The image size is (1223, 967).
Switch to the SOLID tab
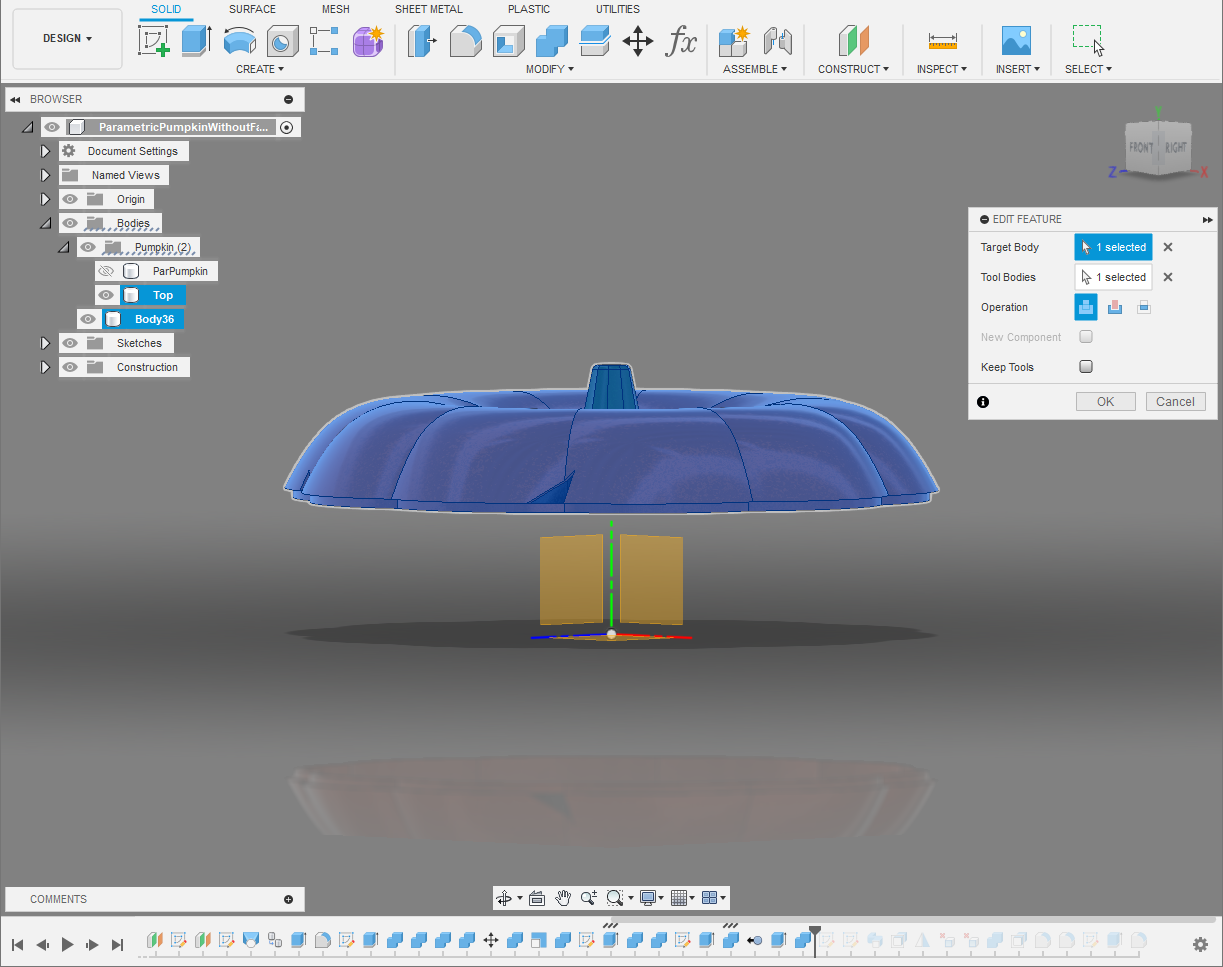(x=166, y=9)
